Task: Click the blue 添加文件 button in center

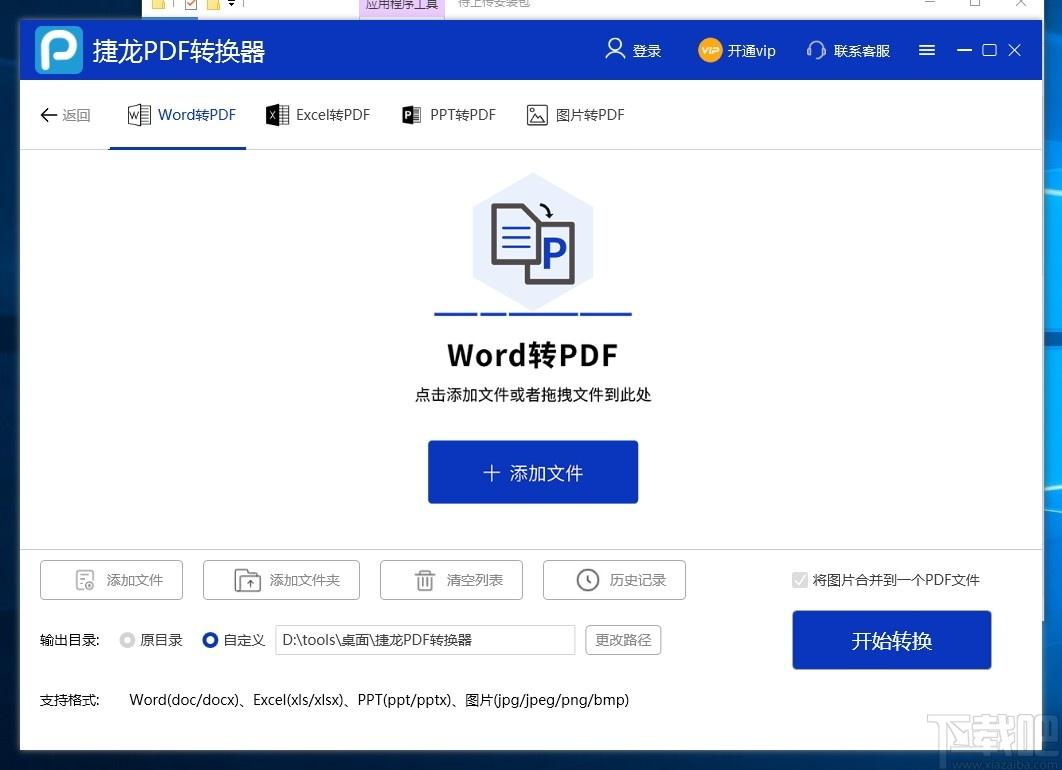Action: tap(533, 472)
